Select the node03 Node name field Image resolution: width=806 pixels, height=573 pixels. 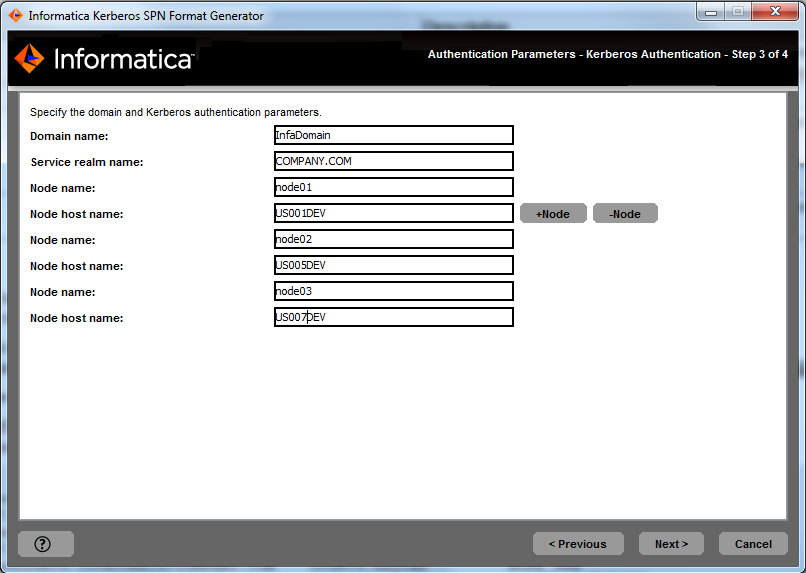tap(394, 291)
